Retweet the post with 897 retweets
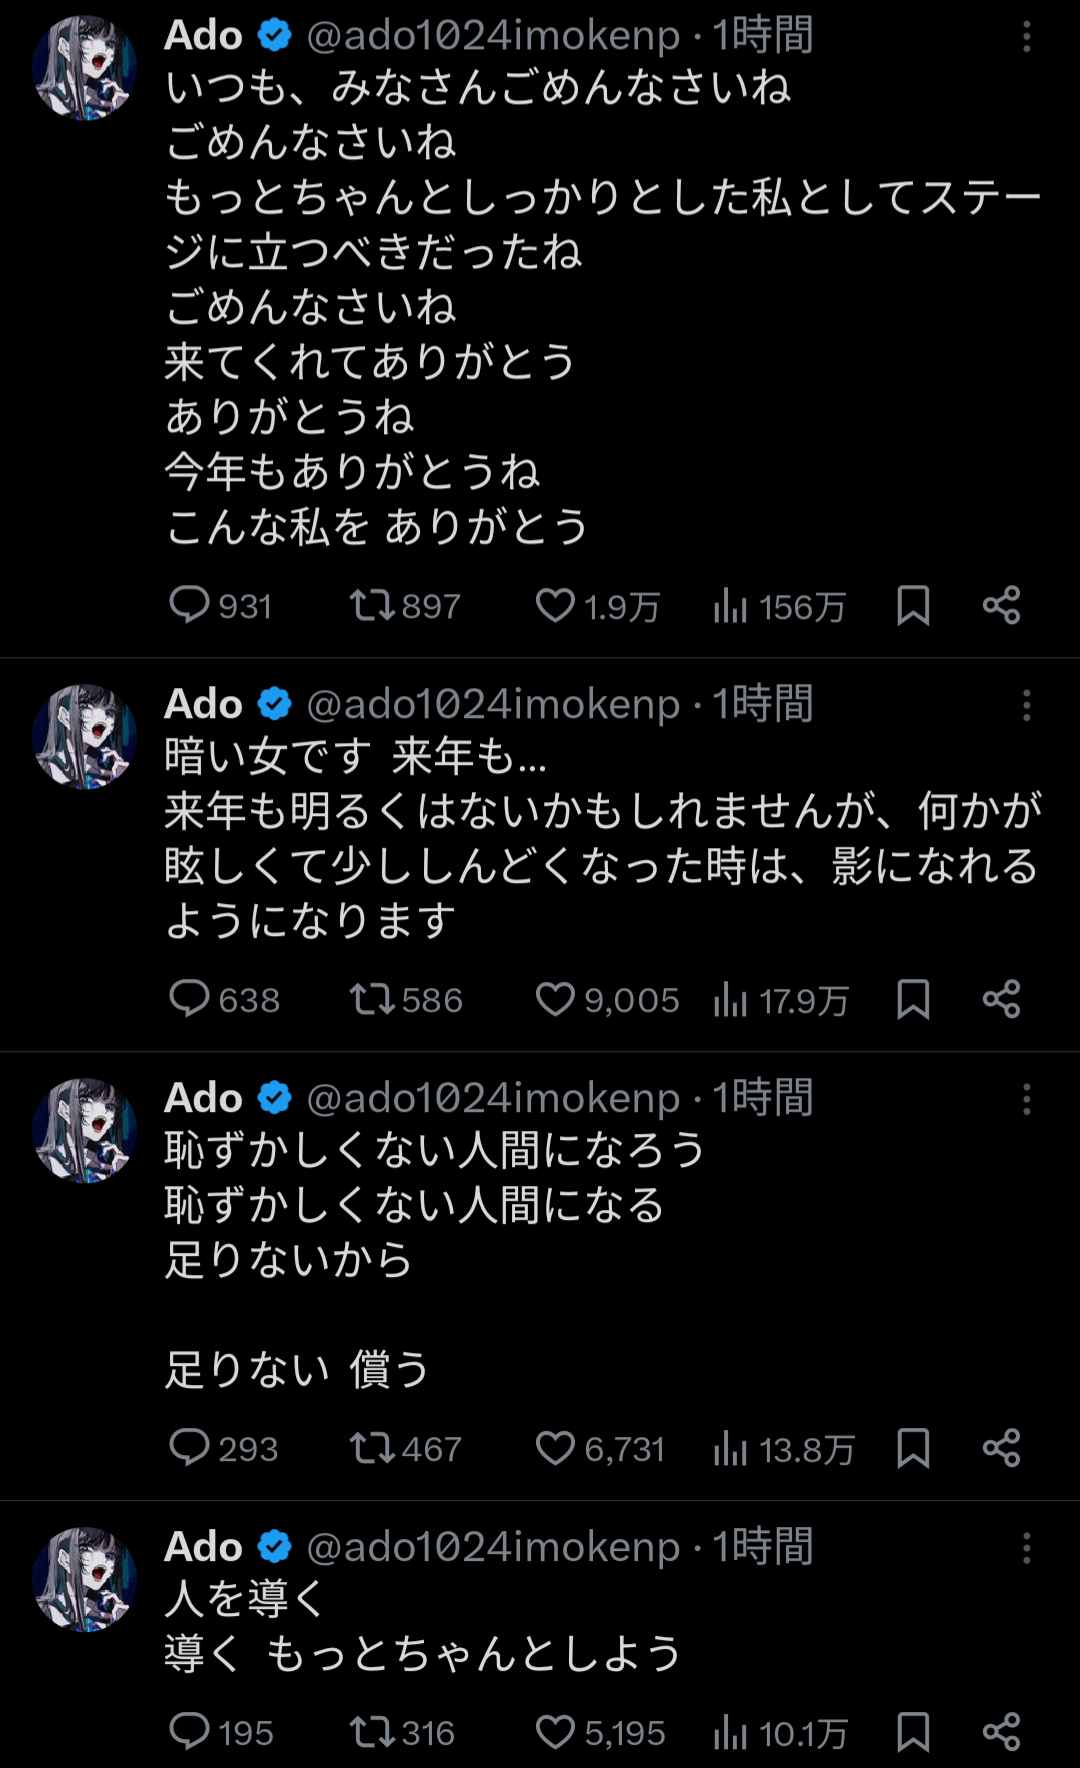The height and width of the screenshot is (1768, 1080). pos(372,605)
